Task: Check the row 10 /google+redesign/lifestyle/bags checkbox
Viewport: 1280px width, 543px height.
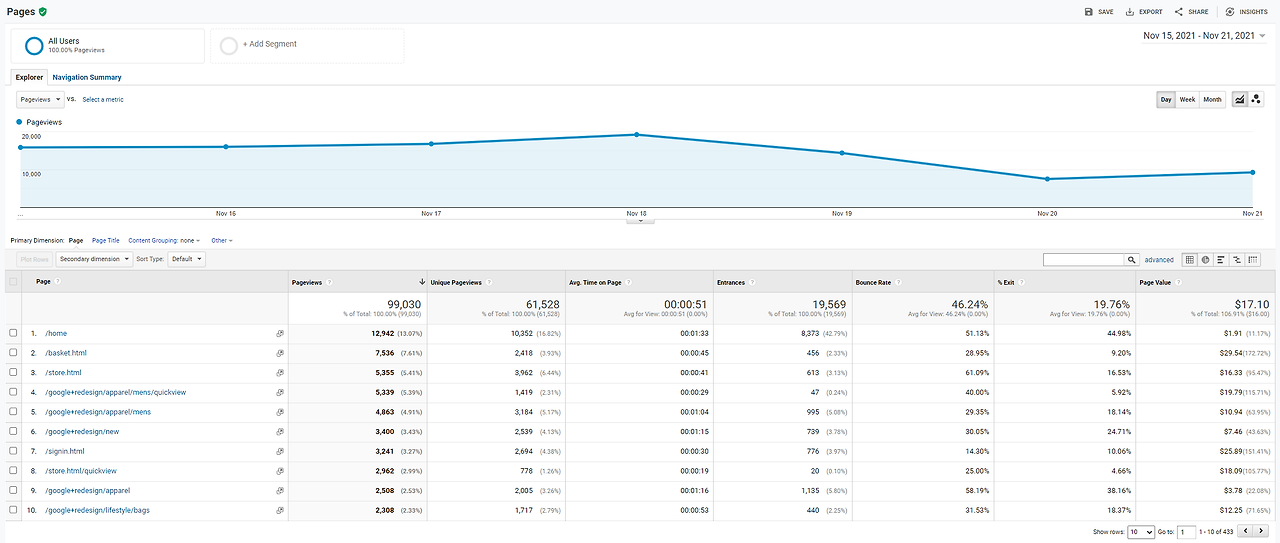Action: (13, 510)
